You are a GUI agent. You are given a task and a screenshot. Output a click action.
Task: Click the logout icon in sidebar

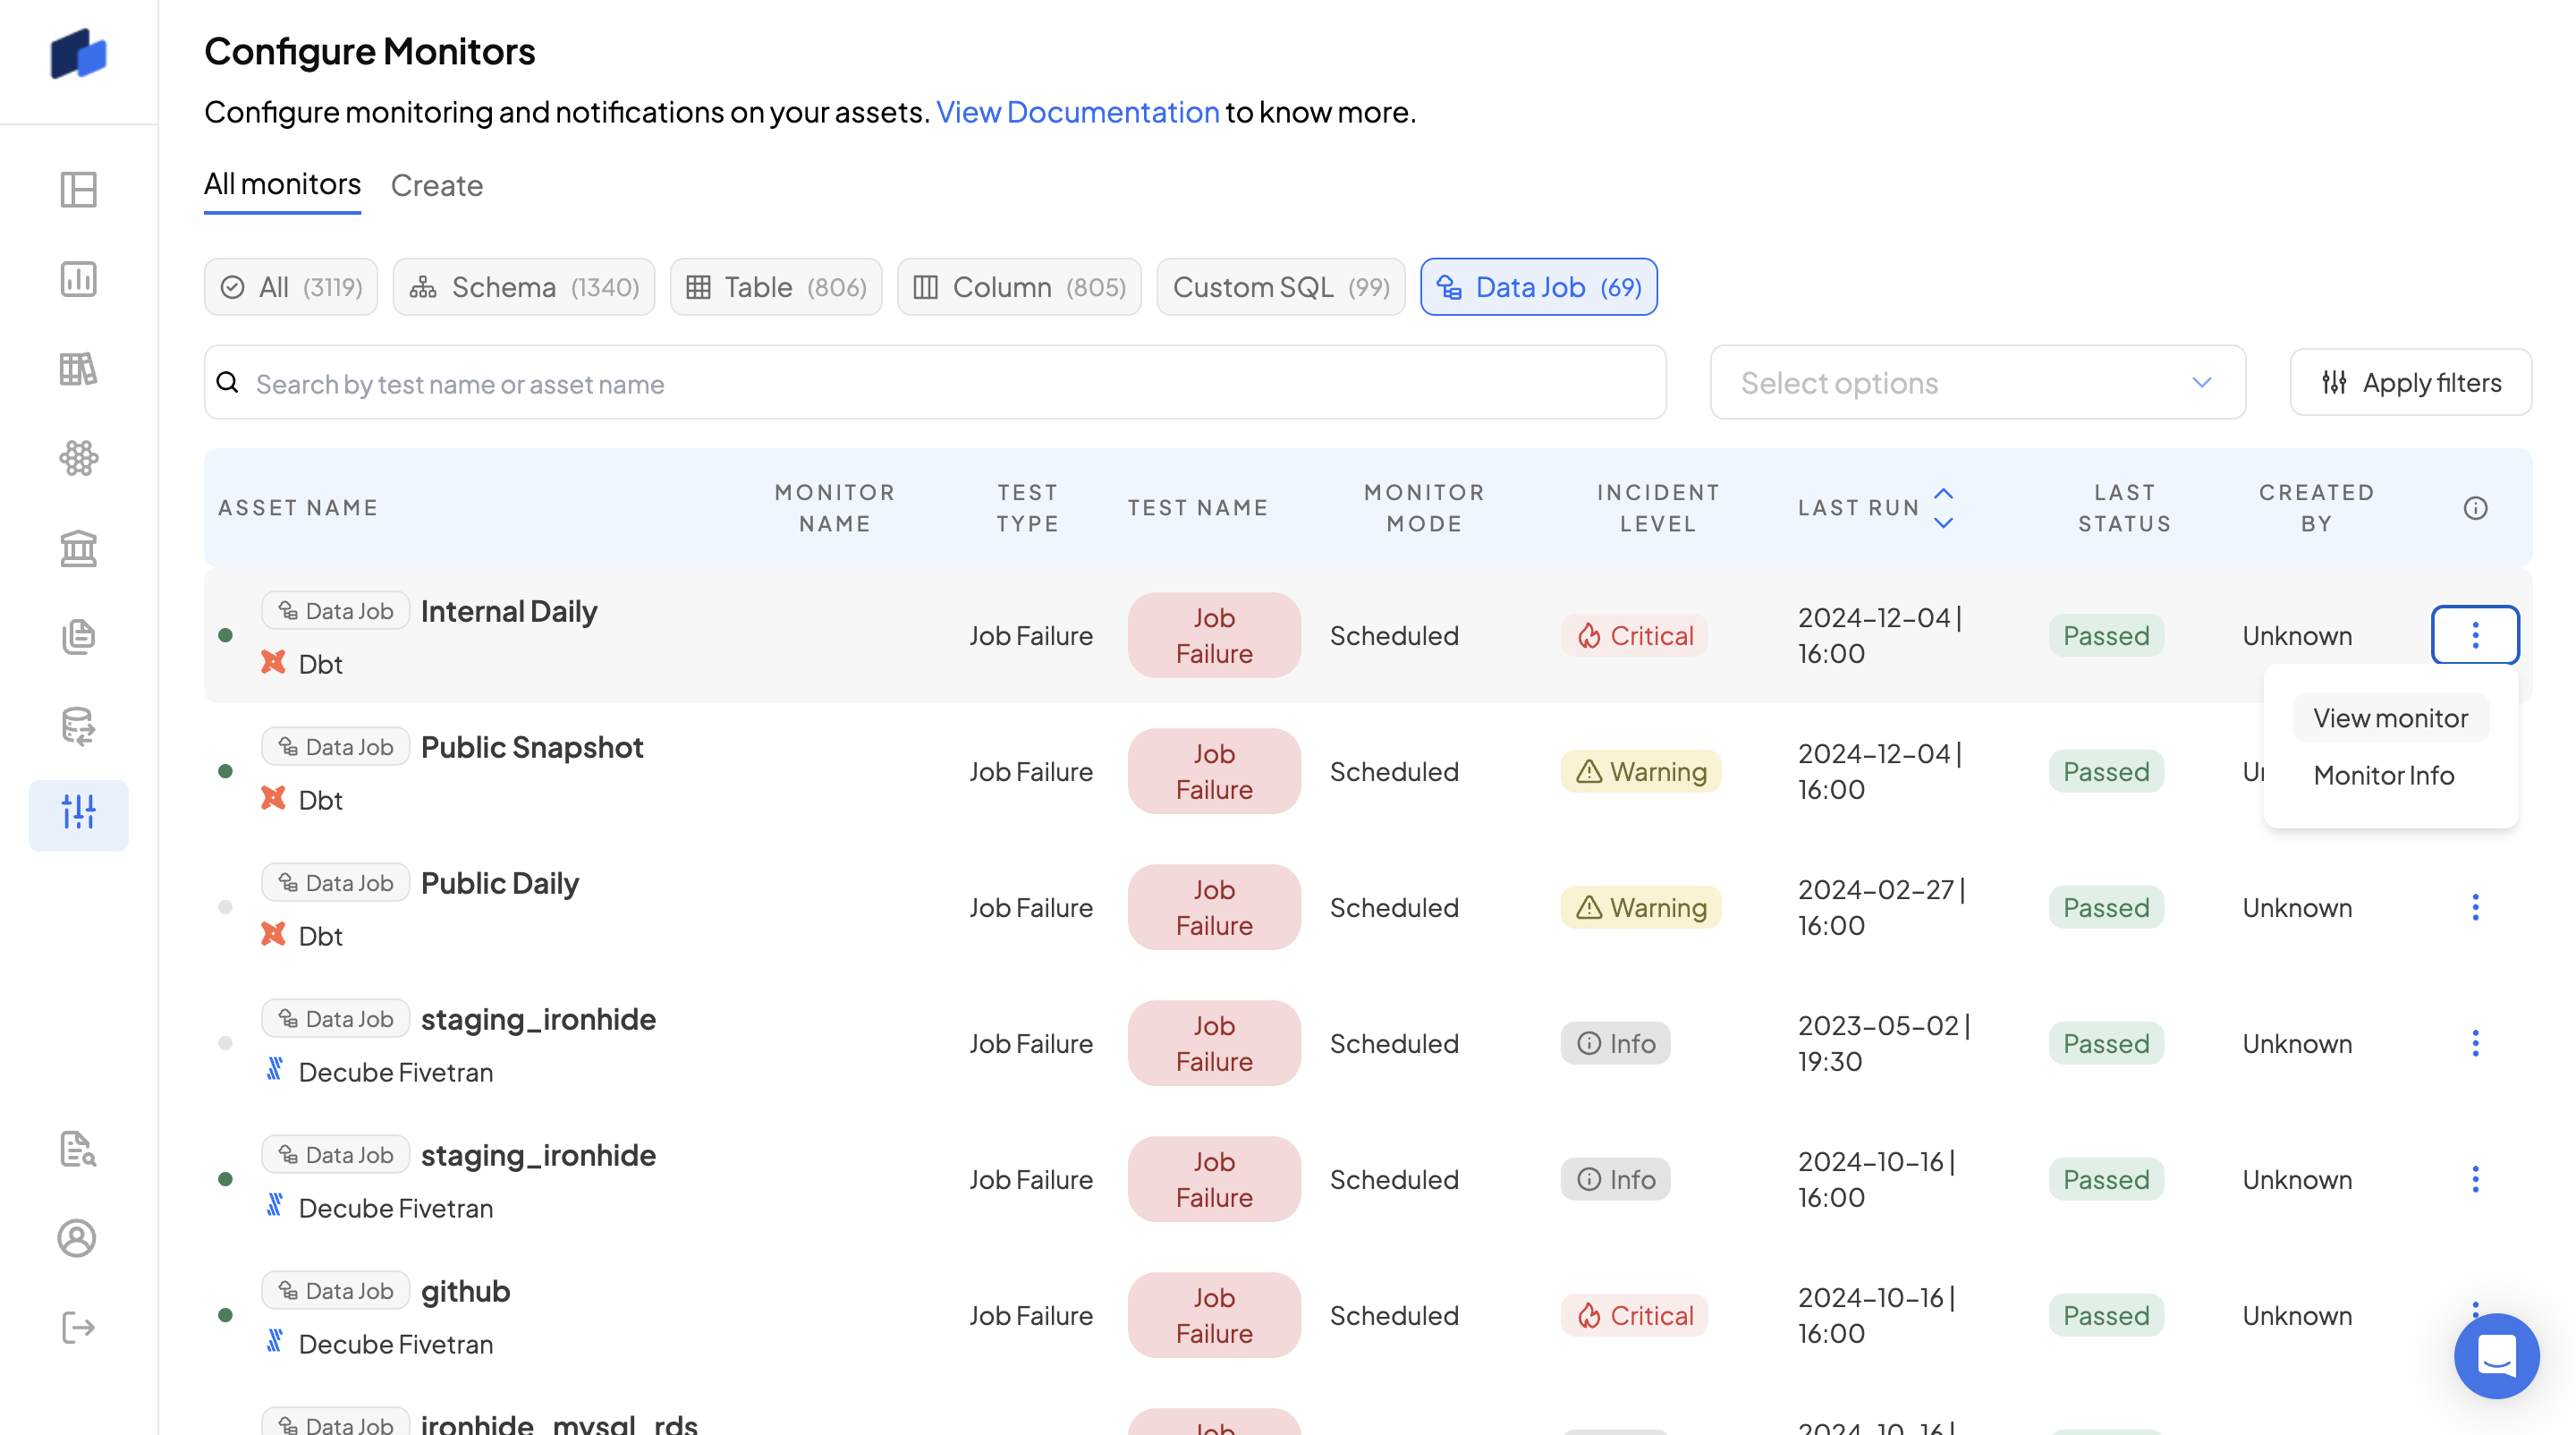(78, 1327)
